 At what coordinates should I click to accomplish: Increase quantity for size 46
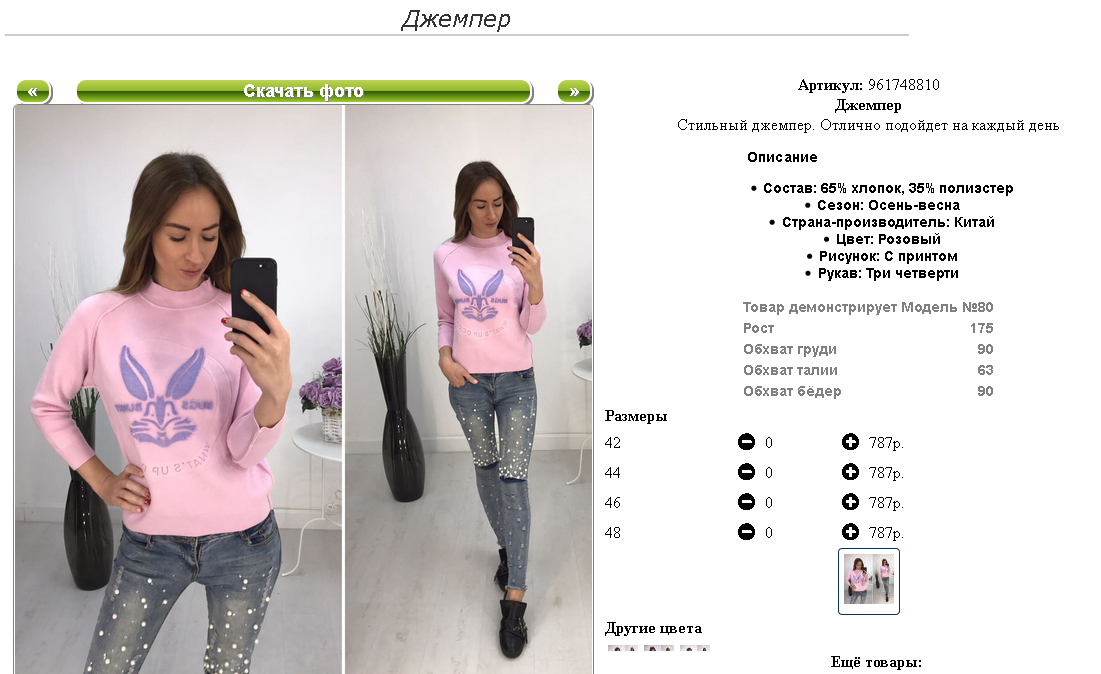[850, 502]
